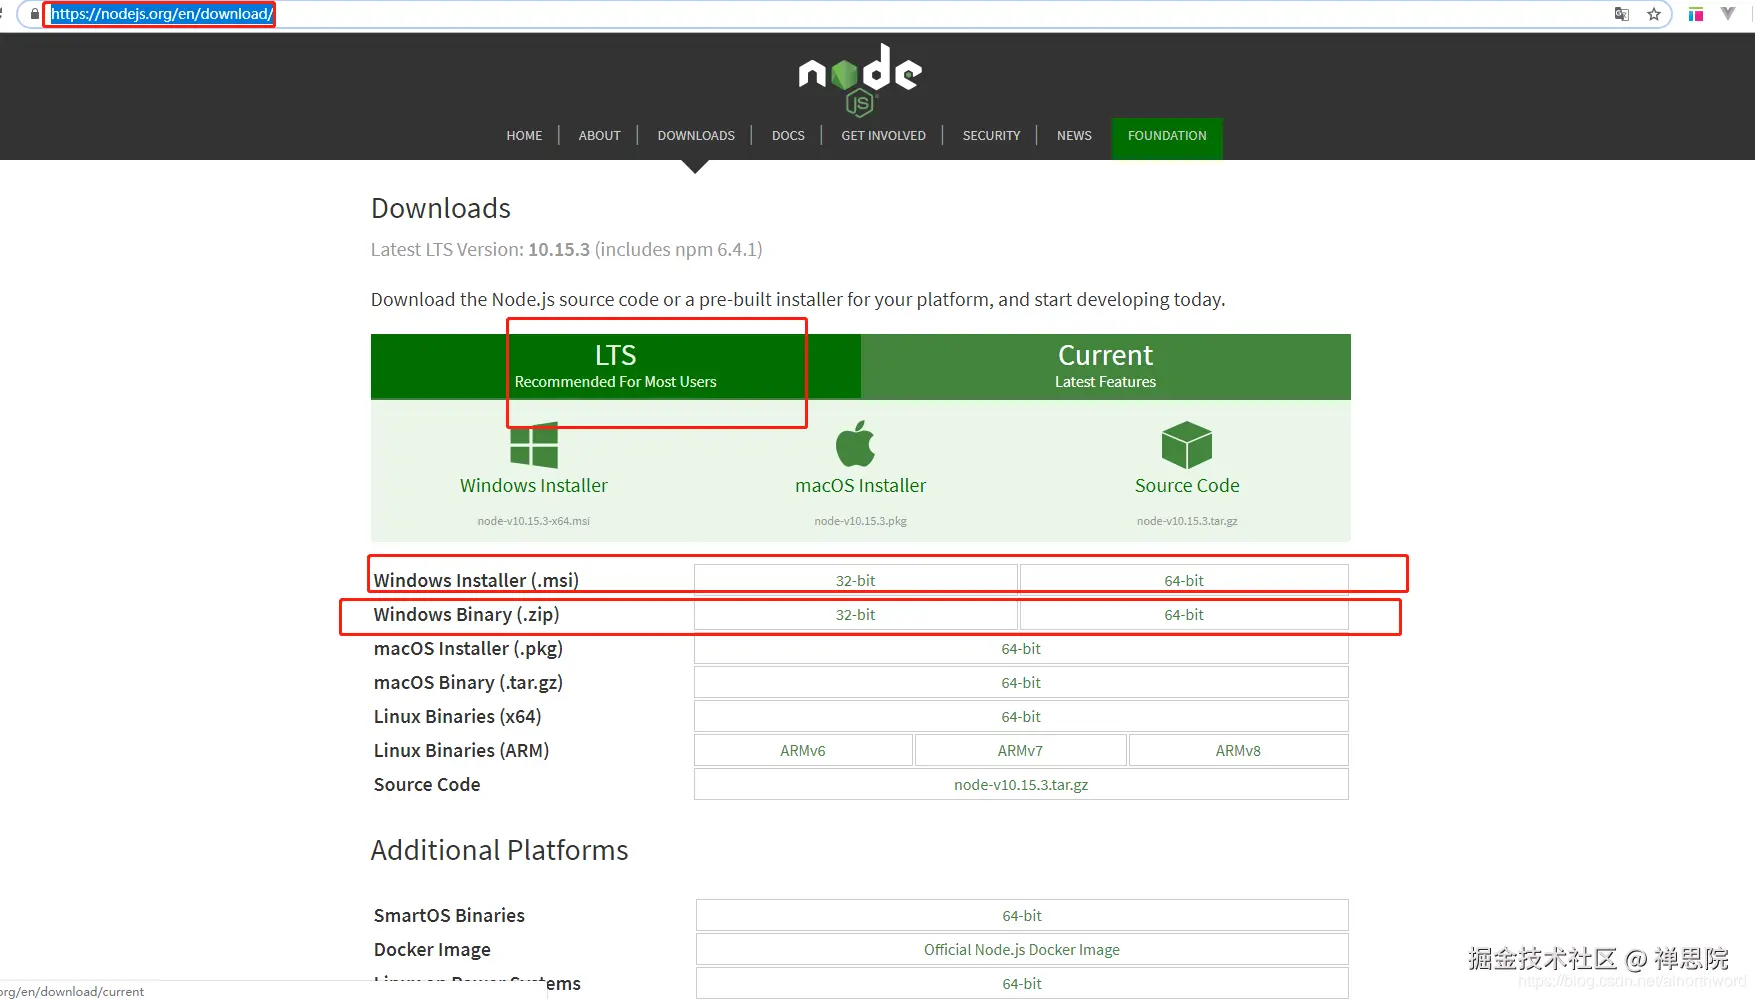Click the colorful extension icon in the toolbar
This screenshot has width=1755, height=999.
1696,14
